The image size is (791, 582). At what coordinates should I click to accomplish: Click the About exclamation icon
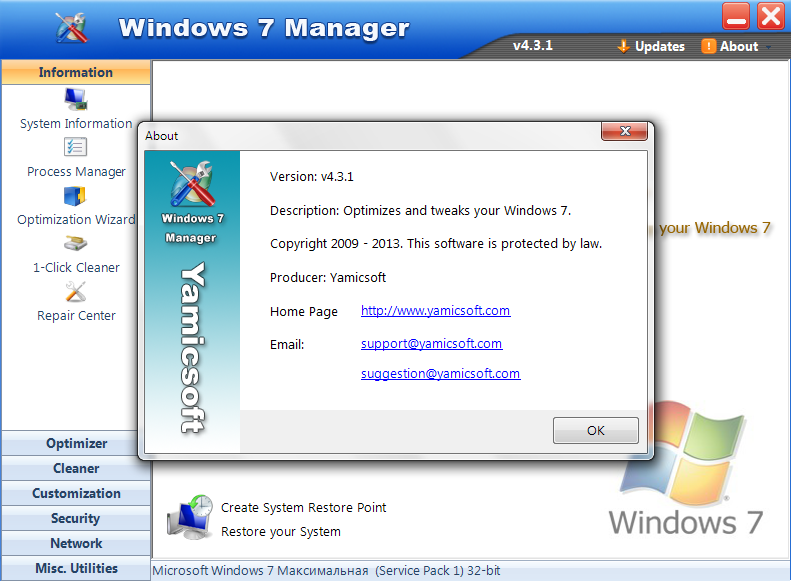(708, 46)
